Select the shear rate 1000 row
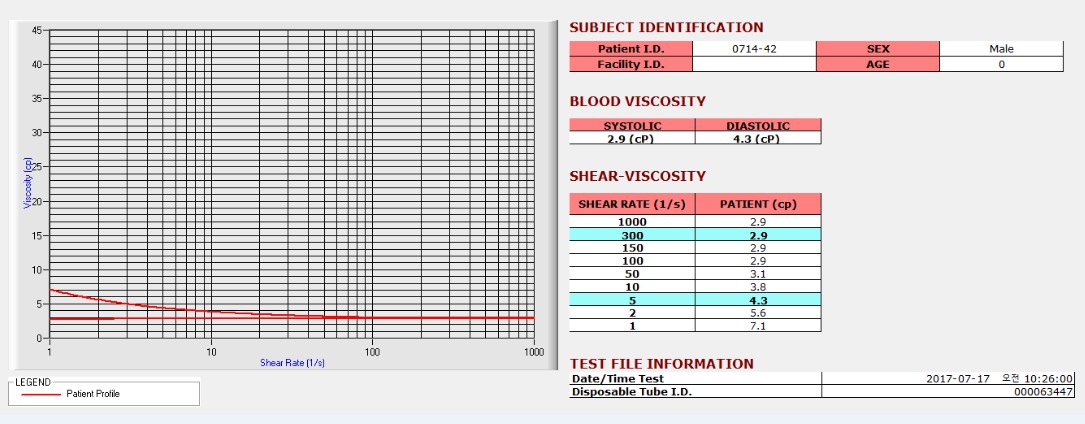Screen dimensions: 1085x424 coord(695,222)
